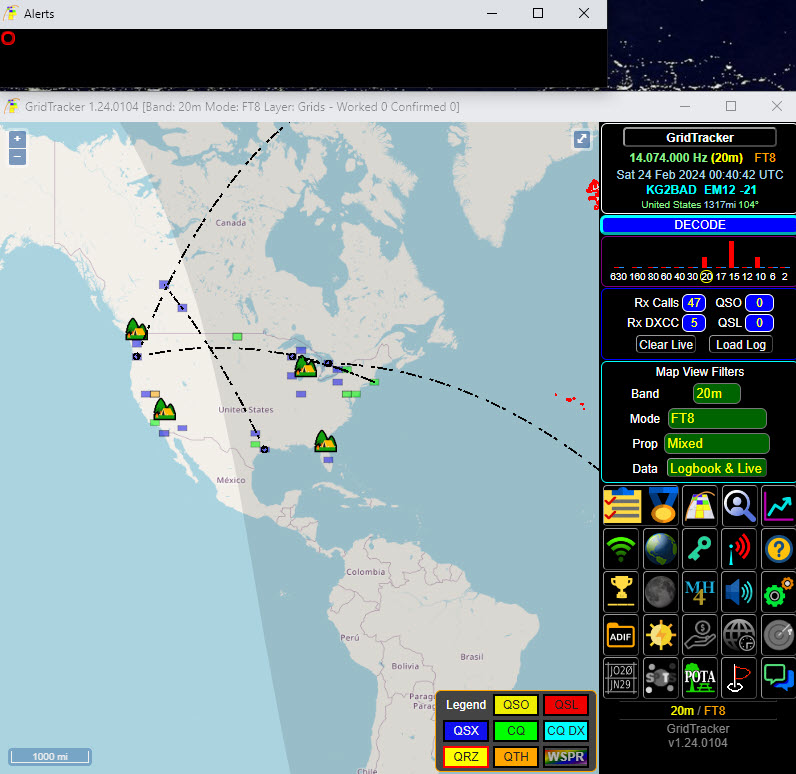This screenshot has width=796, height=774.
Task: Click the callsign lookup magnifier icon
Action: [740, 506]
